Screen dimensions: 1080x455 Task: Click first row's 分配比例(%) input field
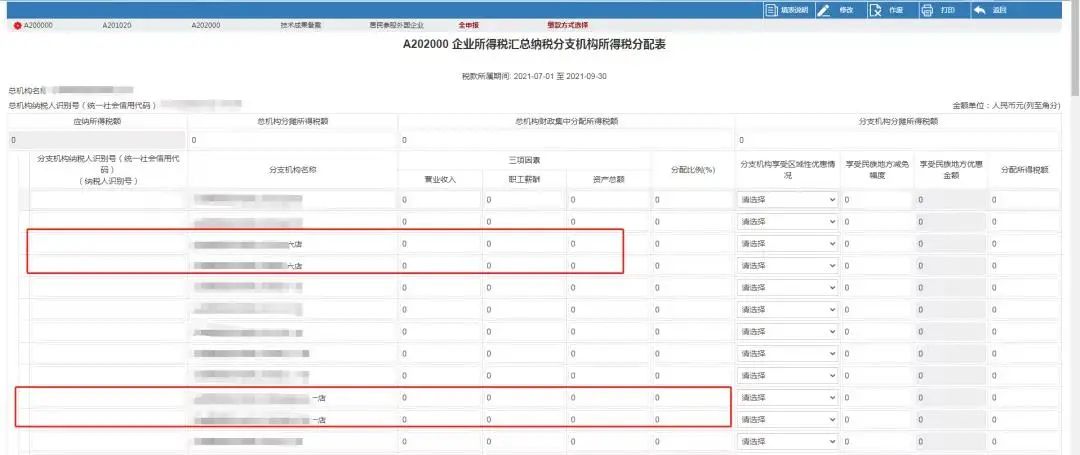692,200
